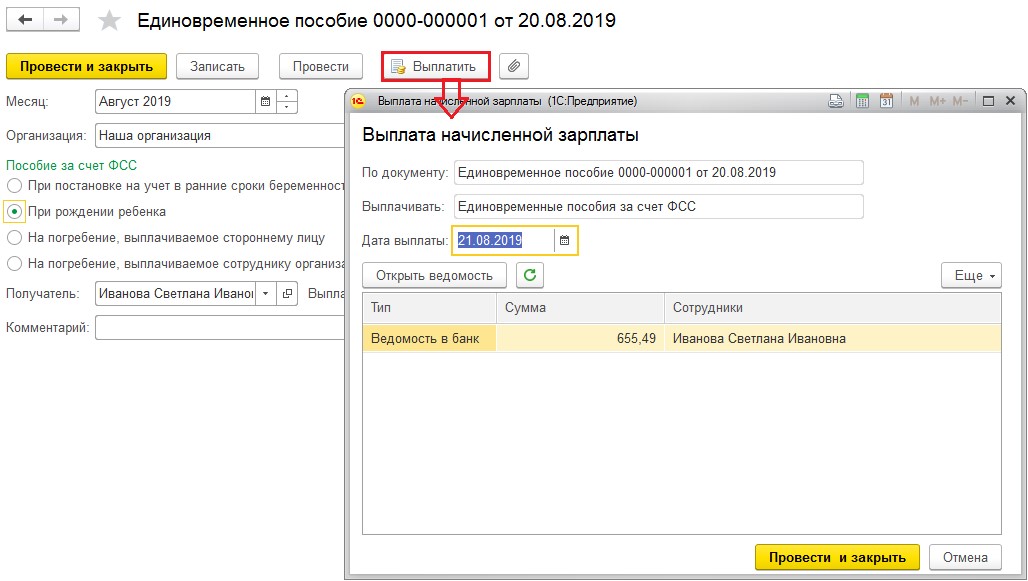The width and height of the screenshot is (1028, 581).
Task: Click the 'Выплатить' button
Action: coord(435,66)
